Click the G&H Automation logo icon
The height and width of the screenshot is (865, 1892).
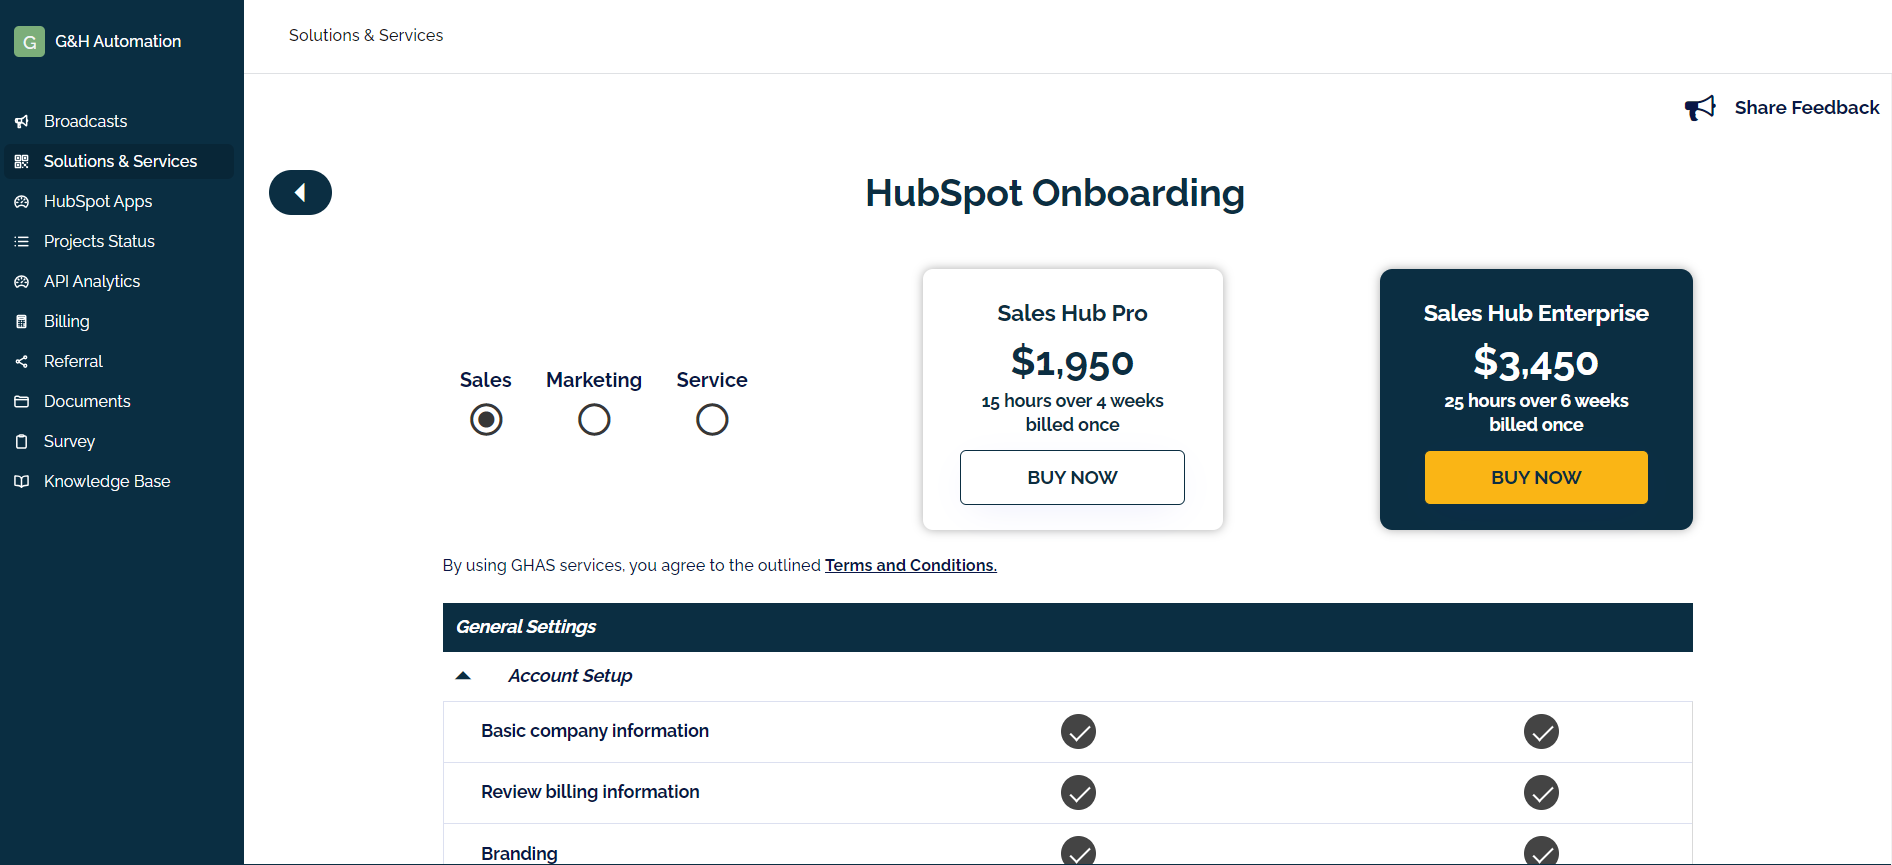[x=29, y=41]
